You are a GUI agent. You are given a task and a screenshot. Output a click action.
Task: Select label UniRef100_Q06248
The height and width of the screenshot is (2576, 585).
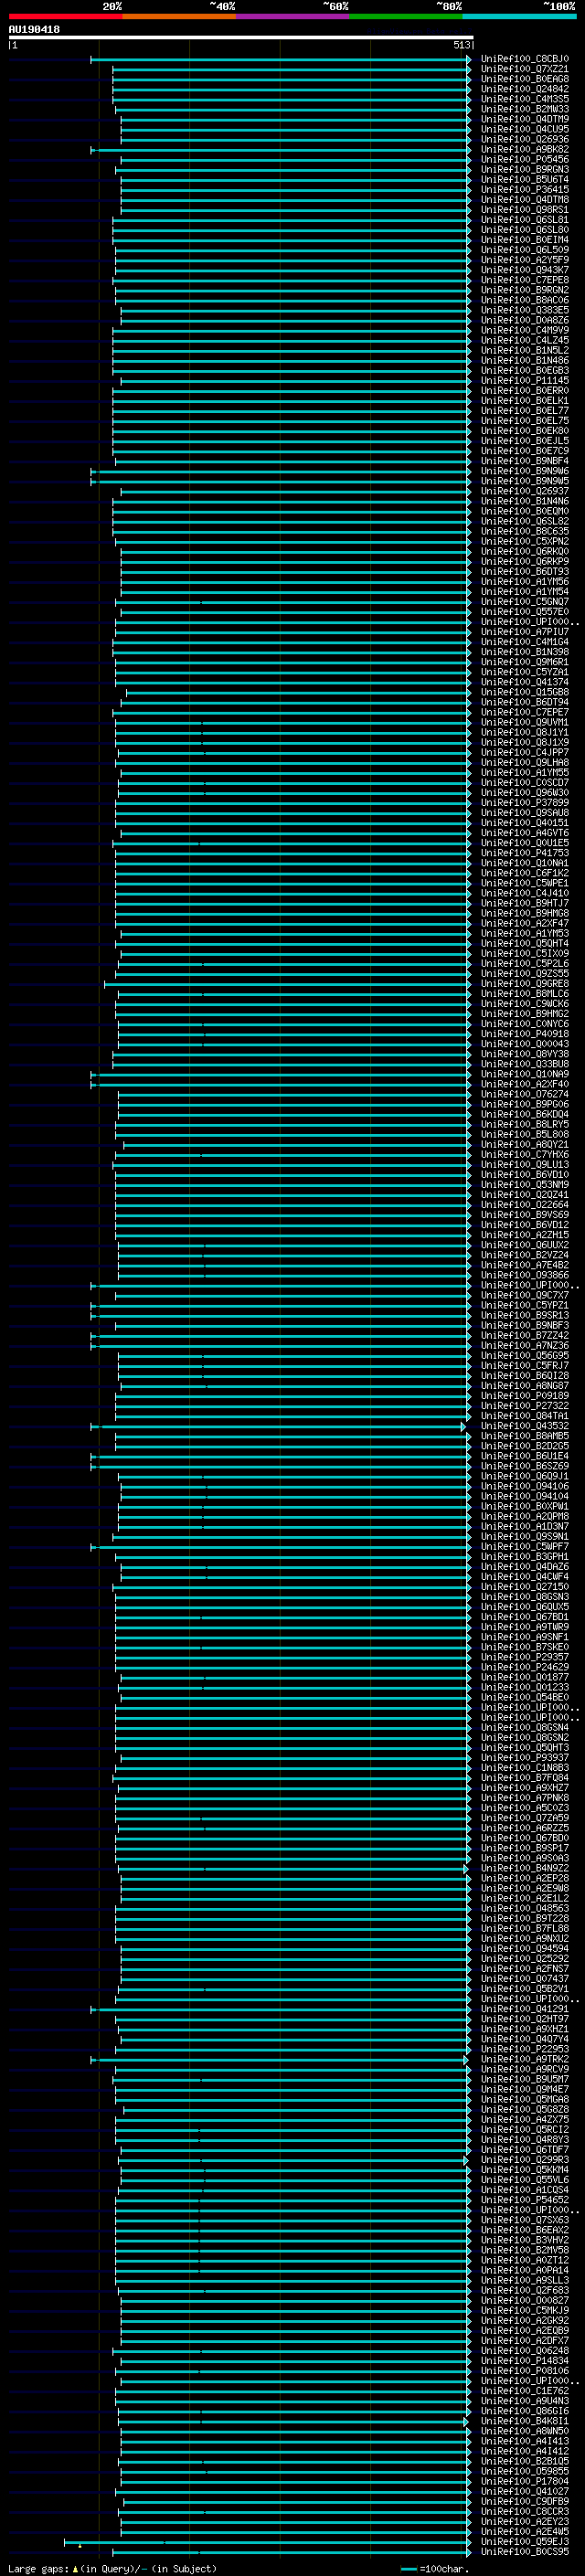(524, 2351)
